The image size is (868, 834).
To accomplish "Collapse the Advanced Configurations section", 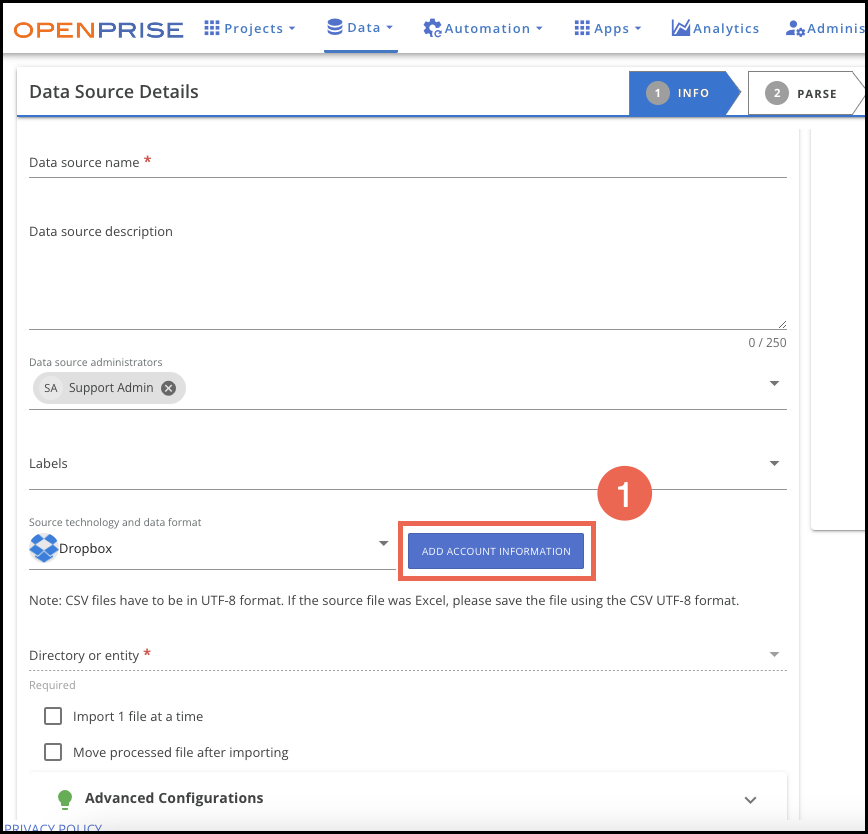I will 750,799.
